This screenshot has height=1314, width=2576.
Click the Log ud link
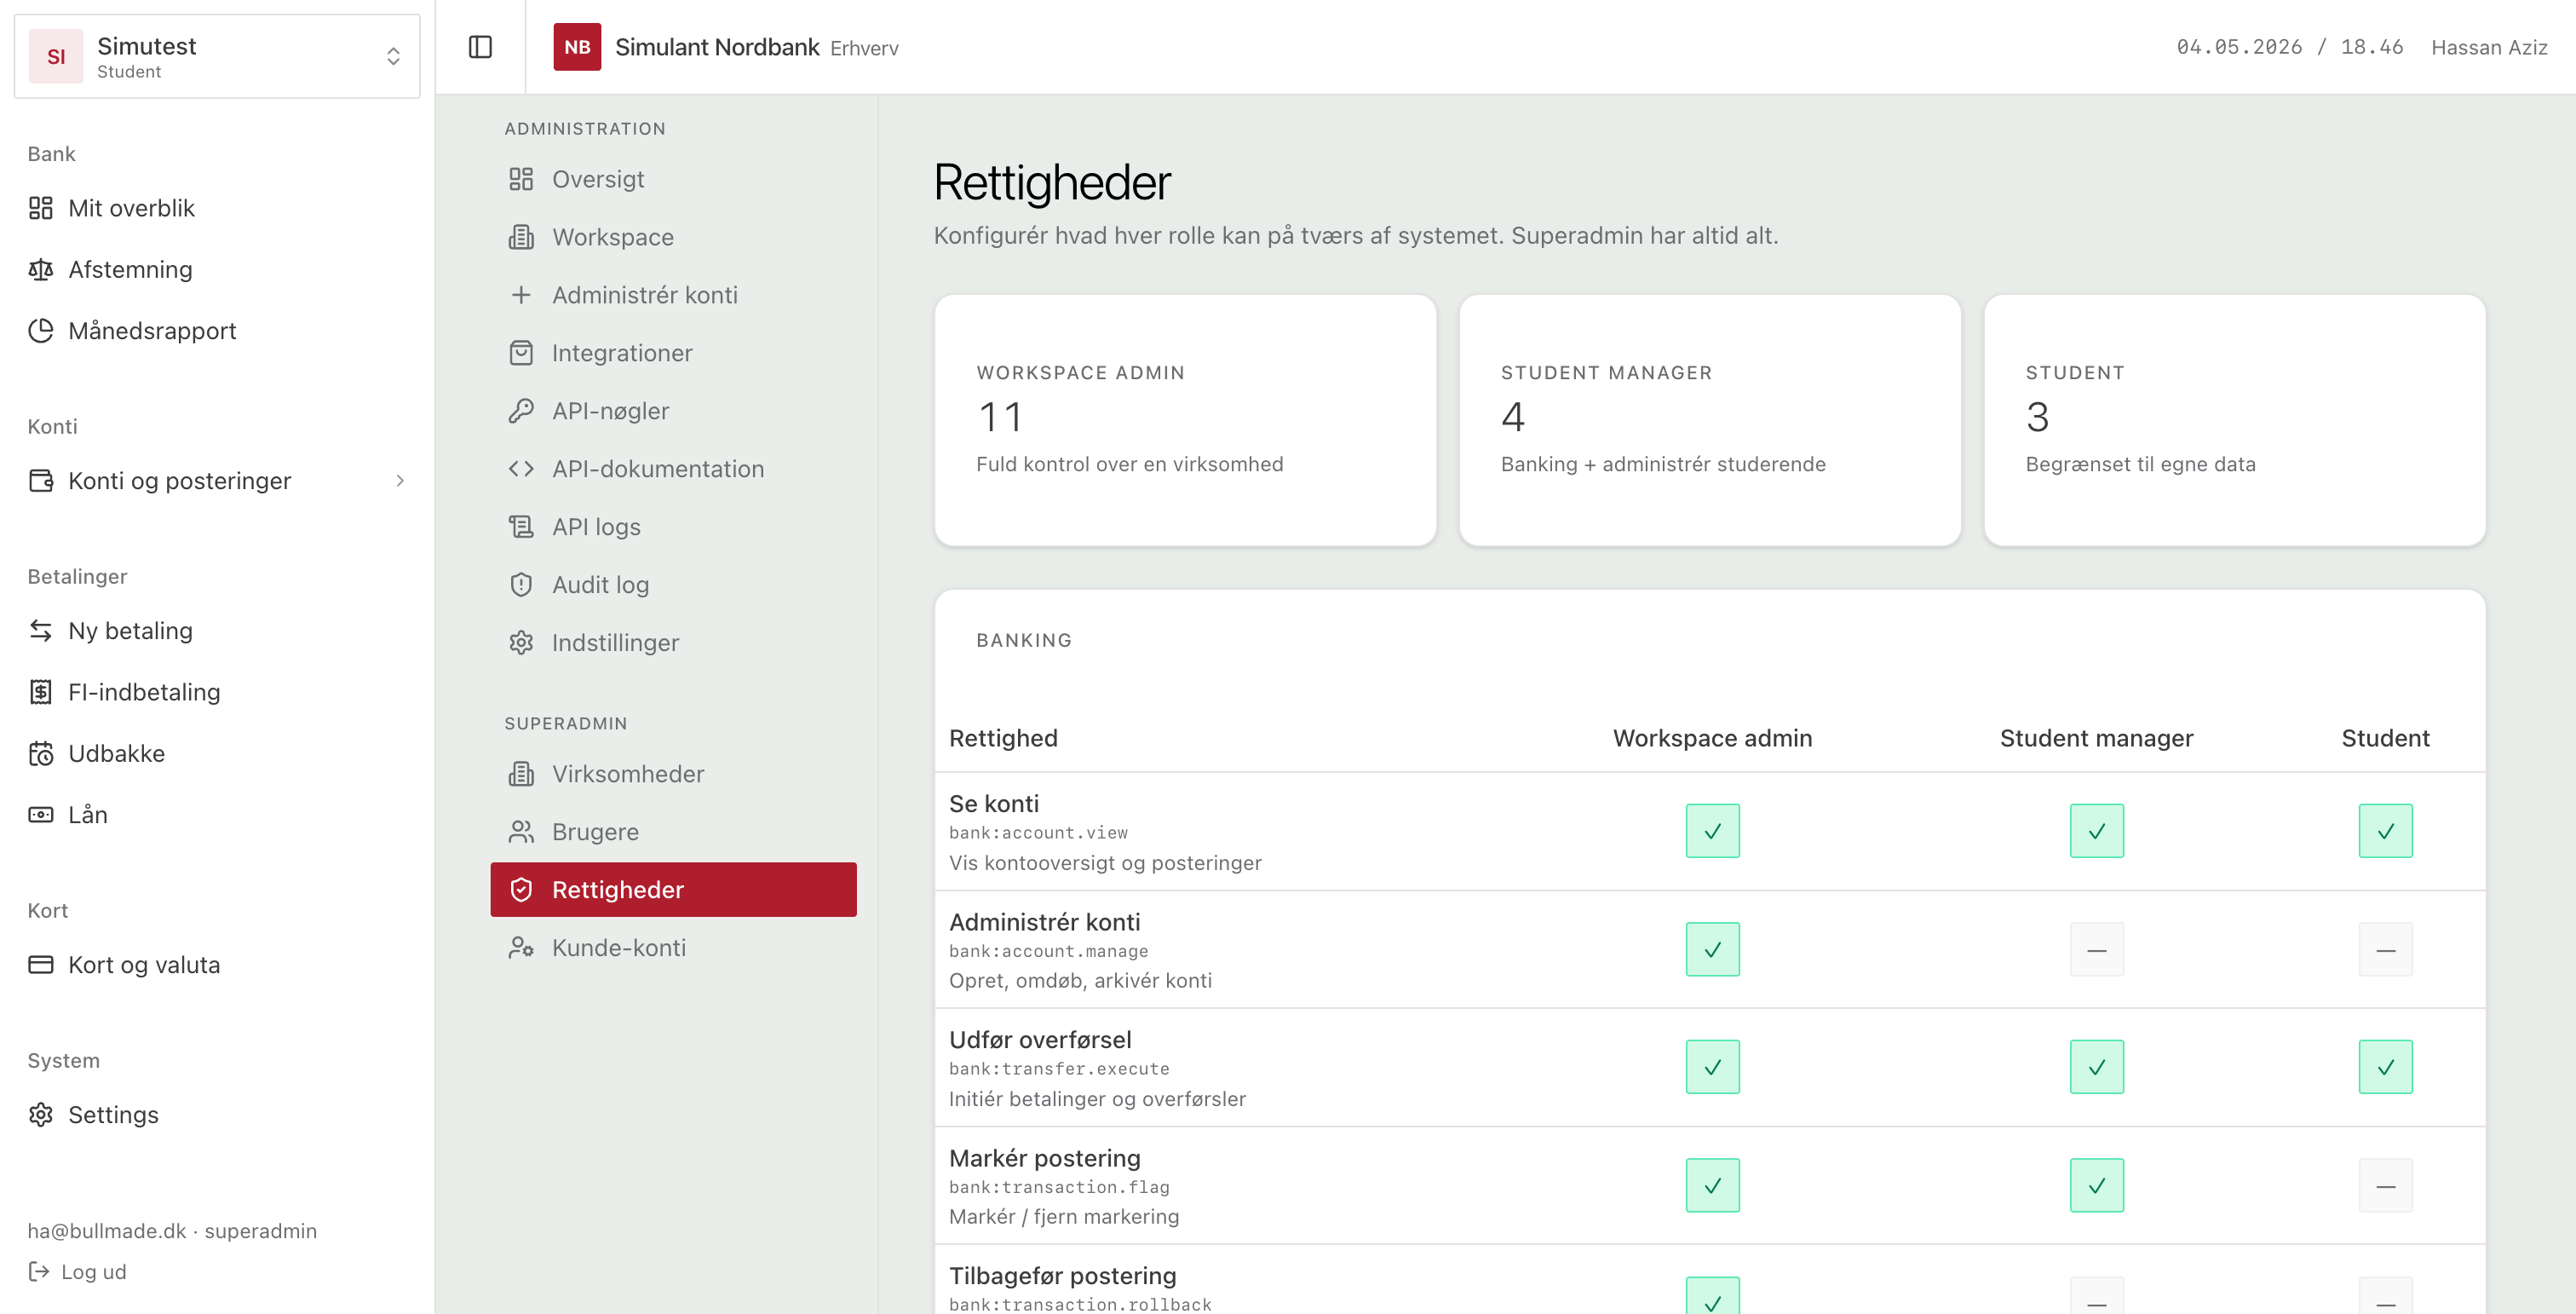(x=78, y=1271)
